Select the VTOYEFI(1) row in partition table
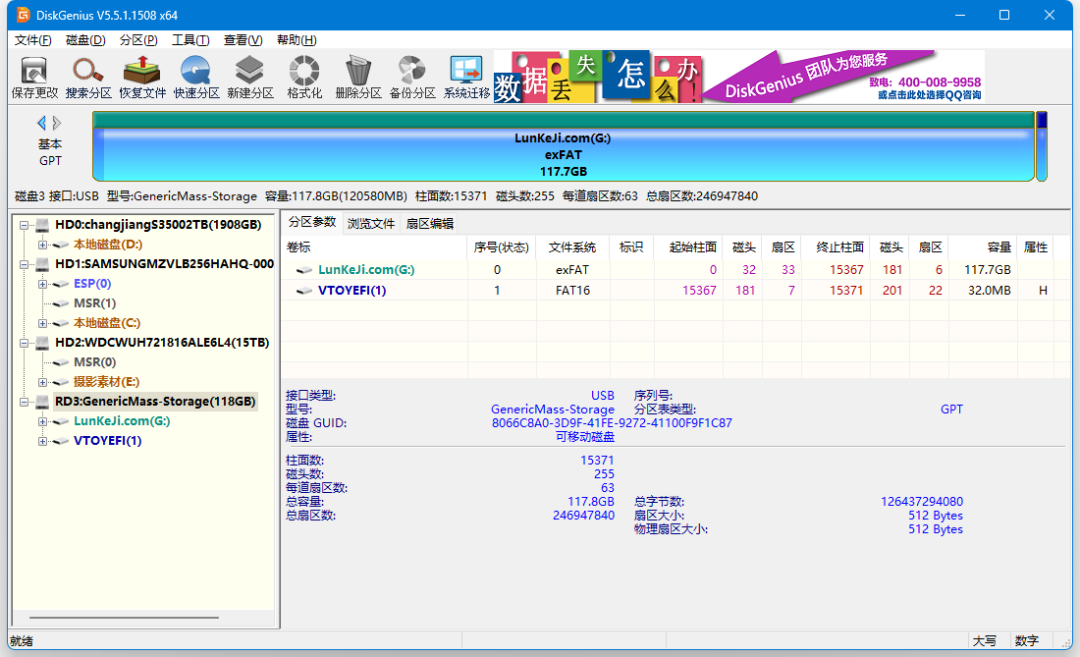The height and width of the screenshot is (657, 1080). 351,290
